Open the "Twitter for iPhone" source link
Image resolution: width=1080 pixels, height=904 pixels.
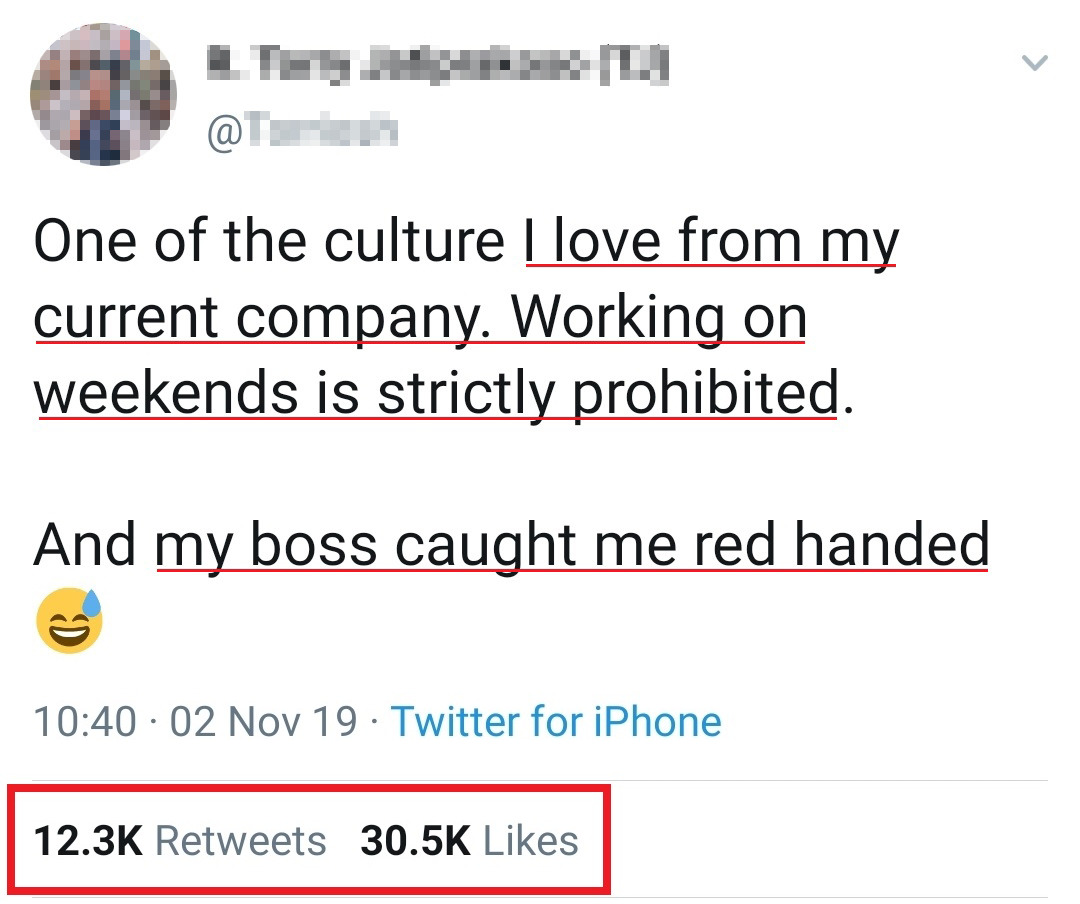point(556,721)
